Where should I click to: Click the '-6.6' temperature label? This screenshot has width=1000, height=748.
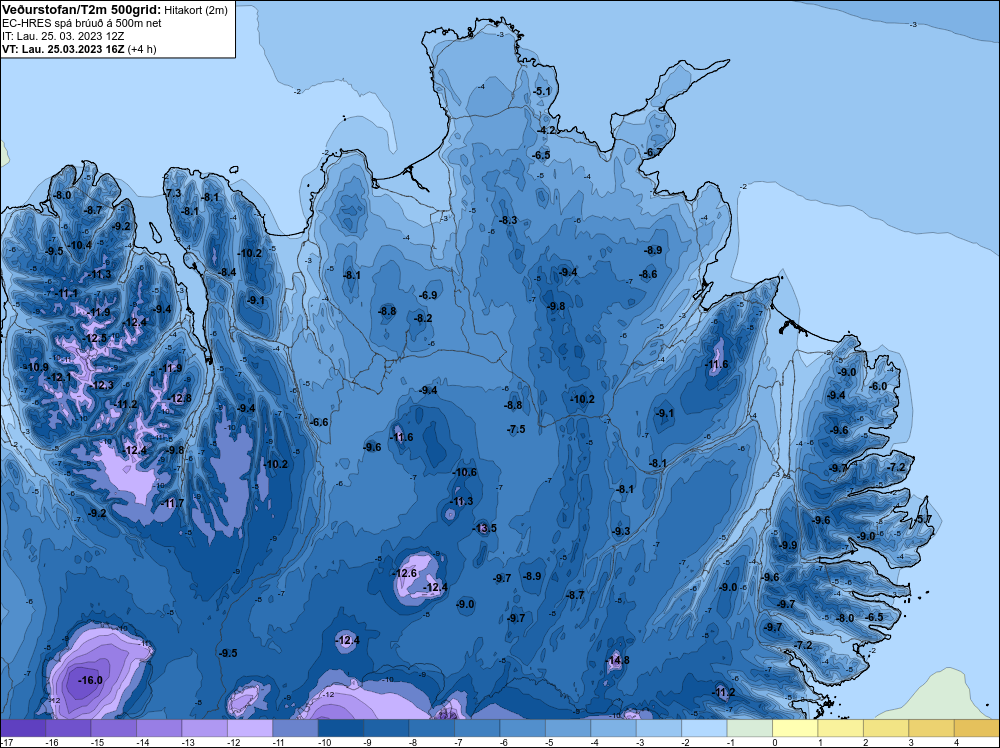click(320, 422)
